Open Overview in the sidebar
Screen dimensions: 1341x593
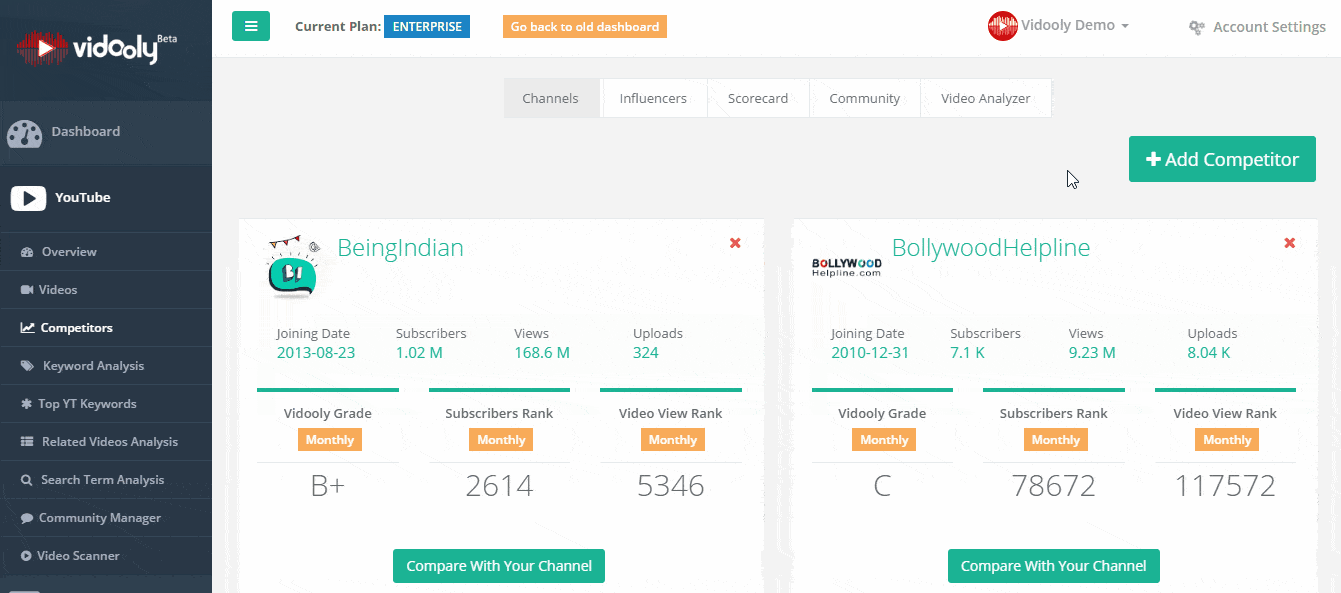(106, 252)
